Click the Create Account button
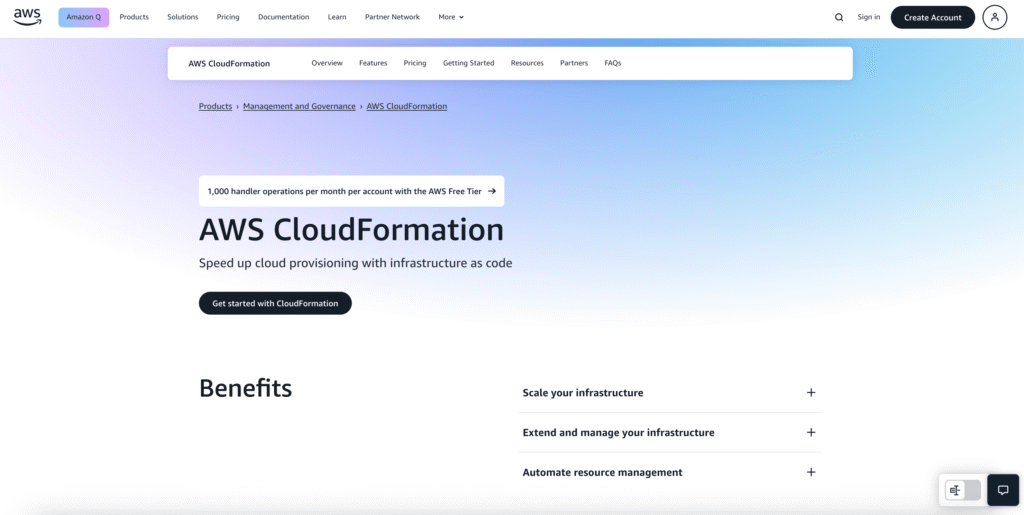Screen dimensions: 1024x515 tap(933, 18)
